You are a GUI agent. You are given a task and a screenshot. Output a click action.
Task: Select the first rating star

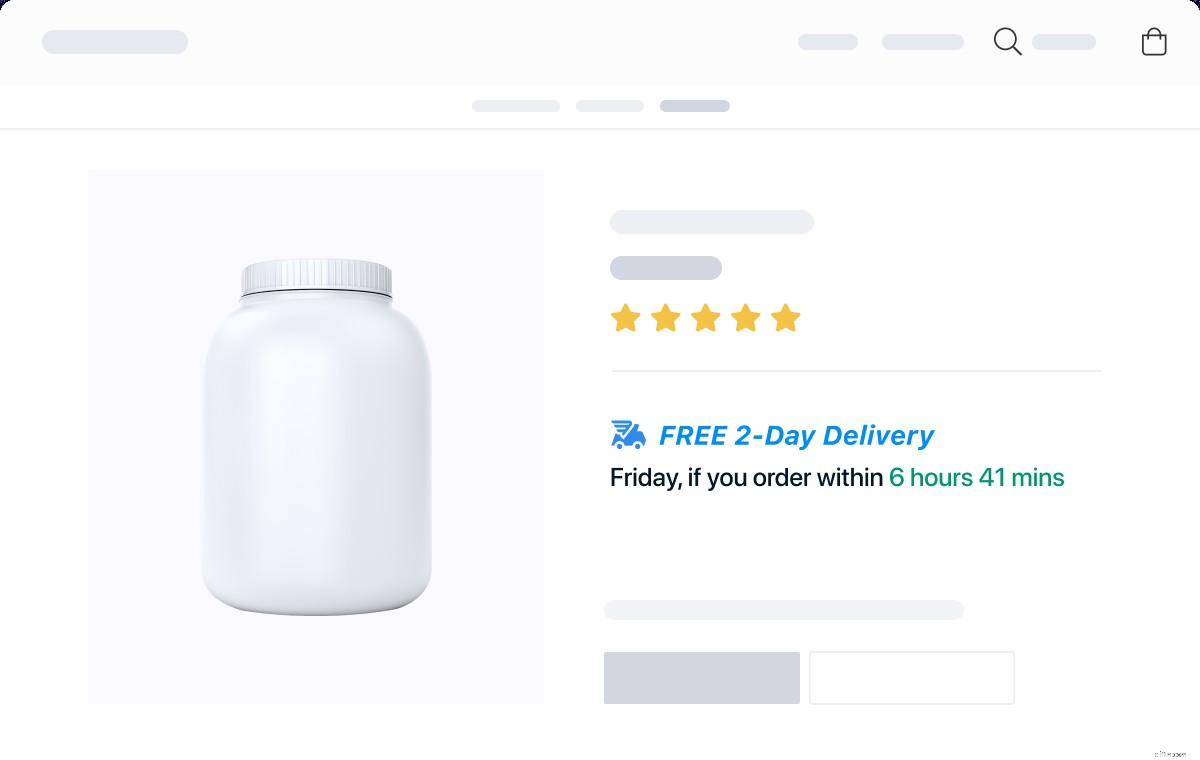(x=626, y=318)
